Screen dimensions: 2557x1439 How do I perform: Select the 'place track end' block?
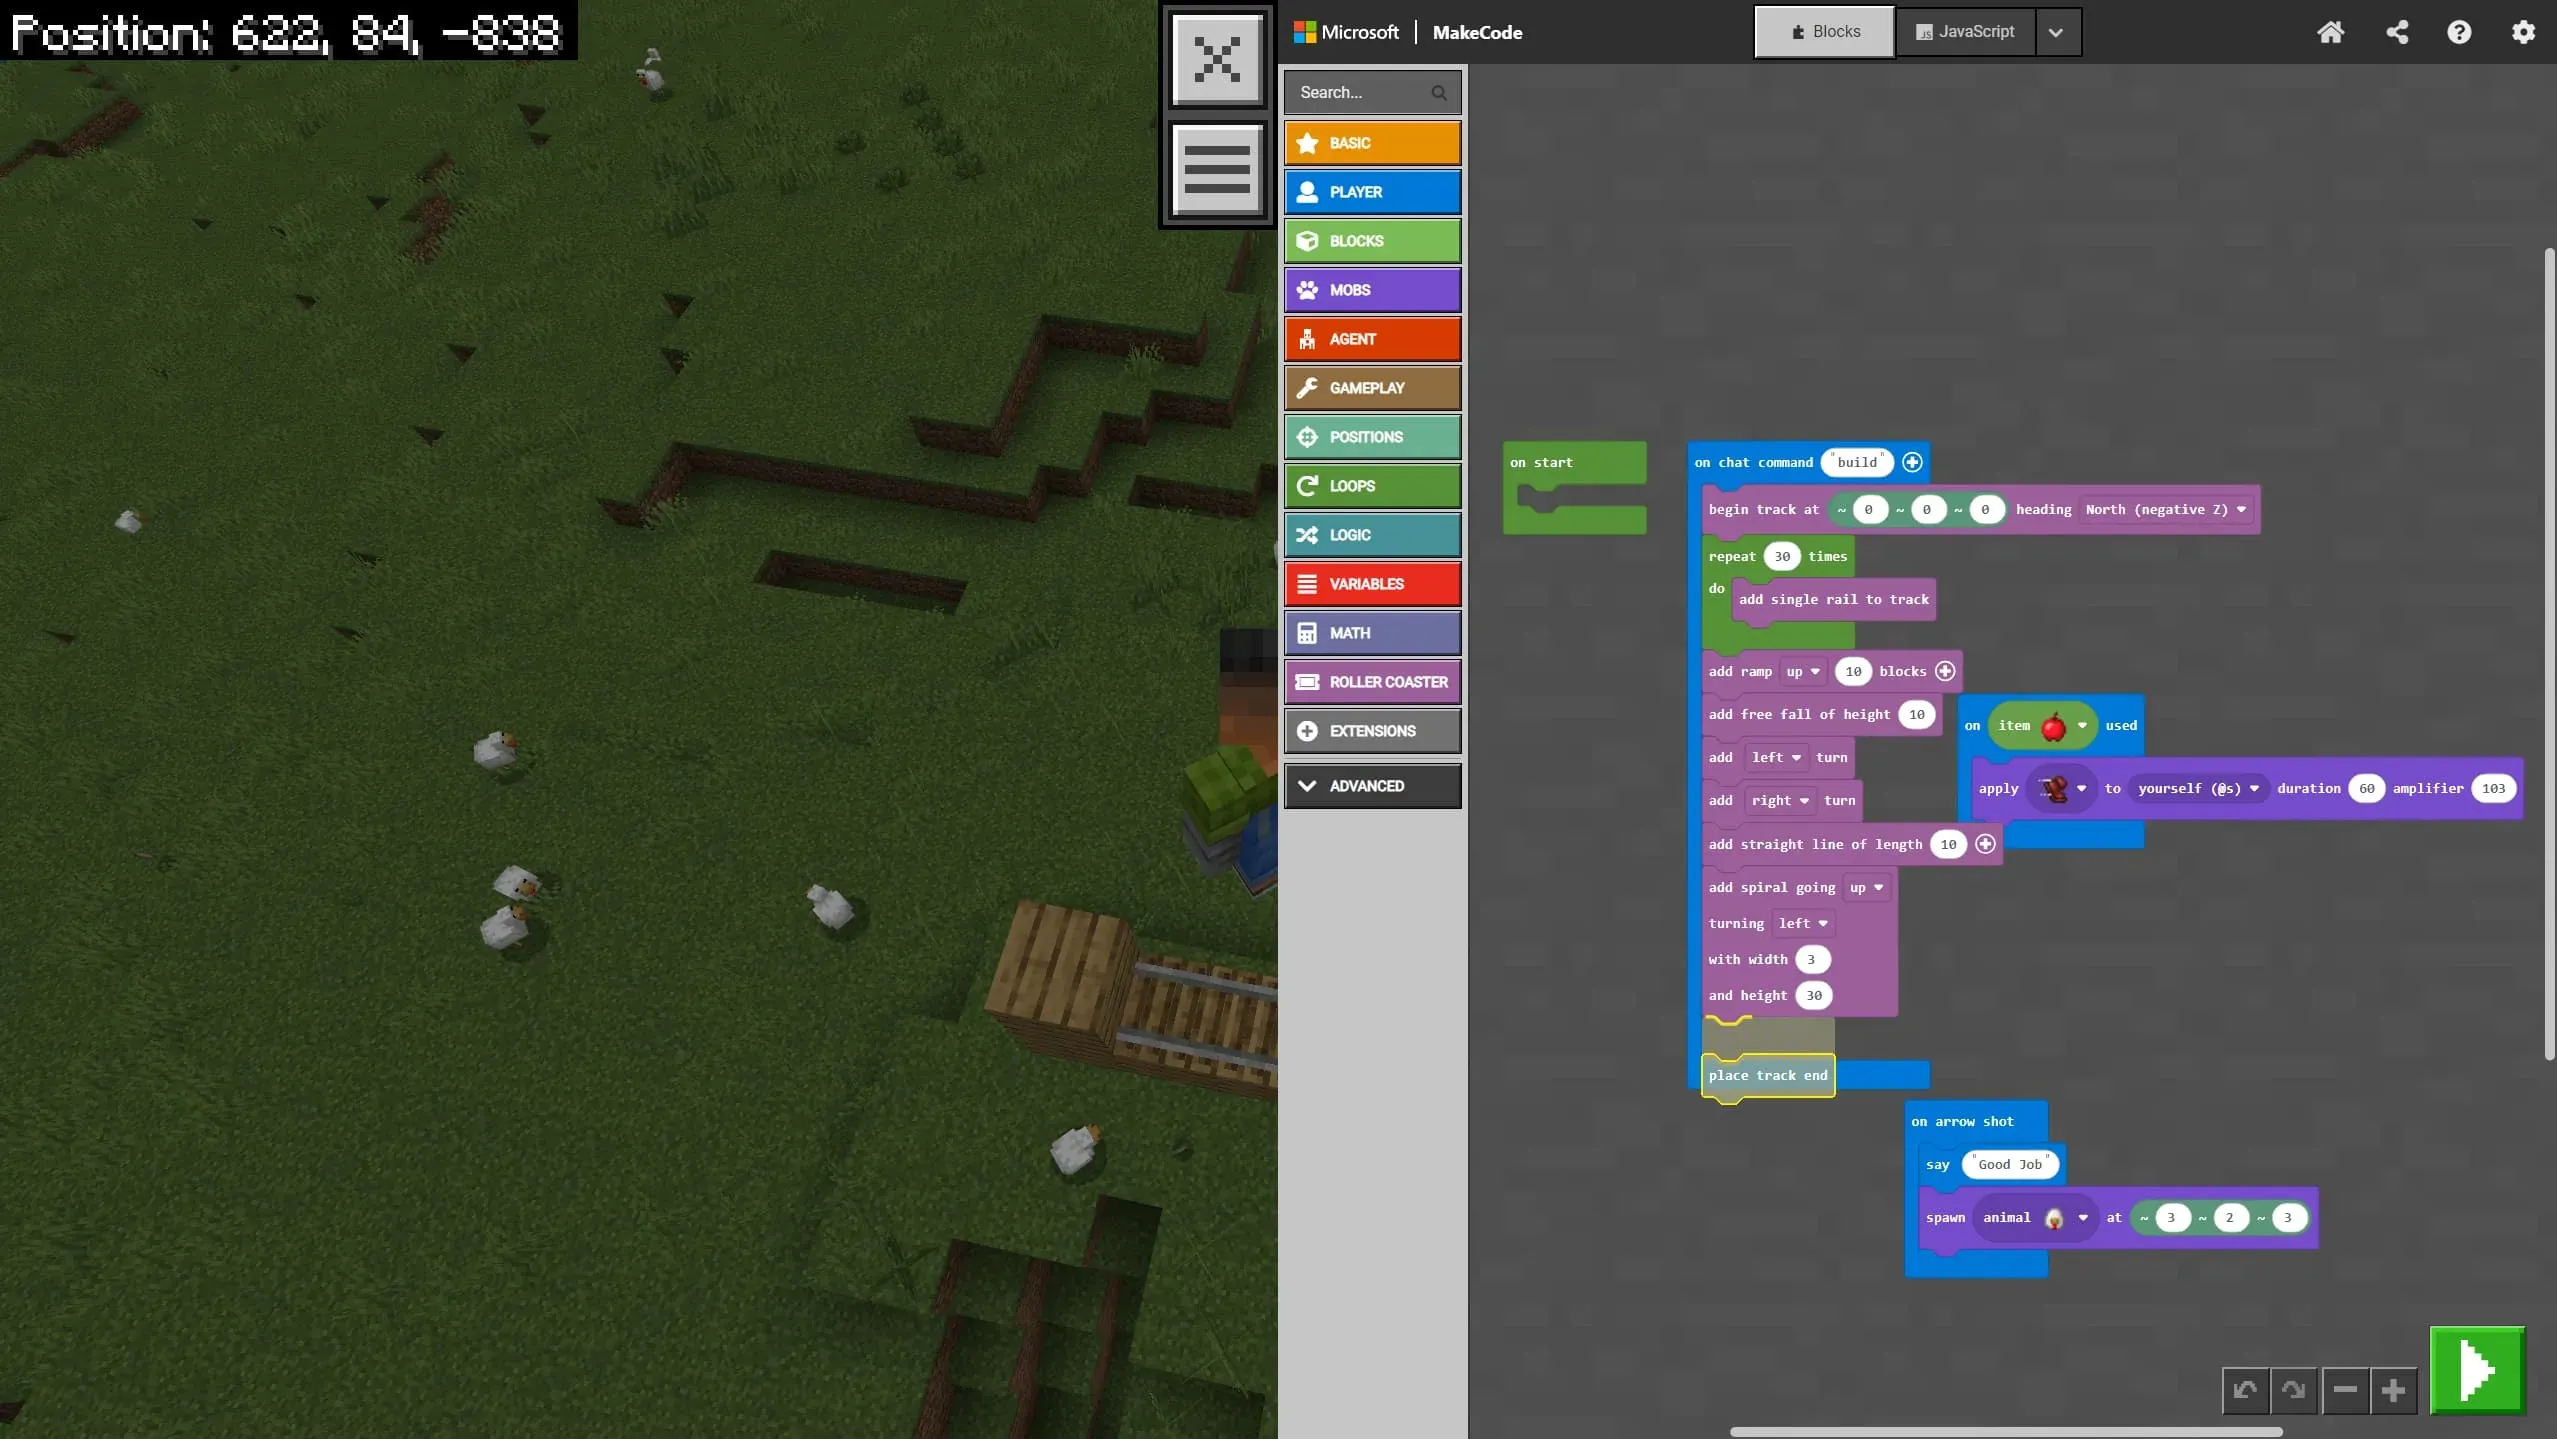point(1767,1076)
